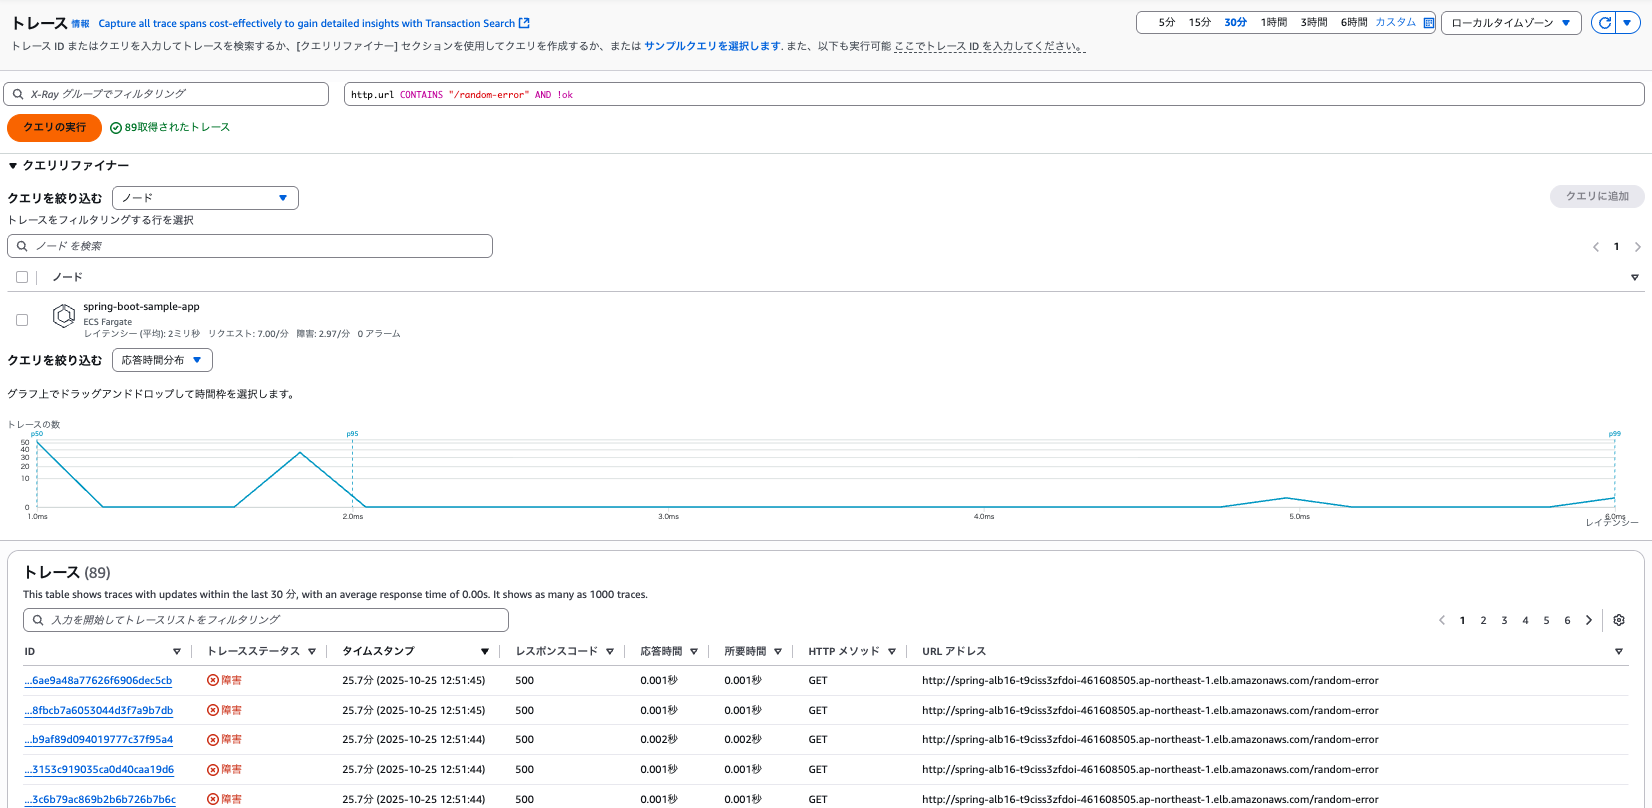This screenshot has width=1652, height=808.
Task: Go to next page of traces
Action: click(x=1589, y=620)
